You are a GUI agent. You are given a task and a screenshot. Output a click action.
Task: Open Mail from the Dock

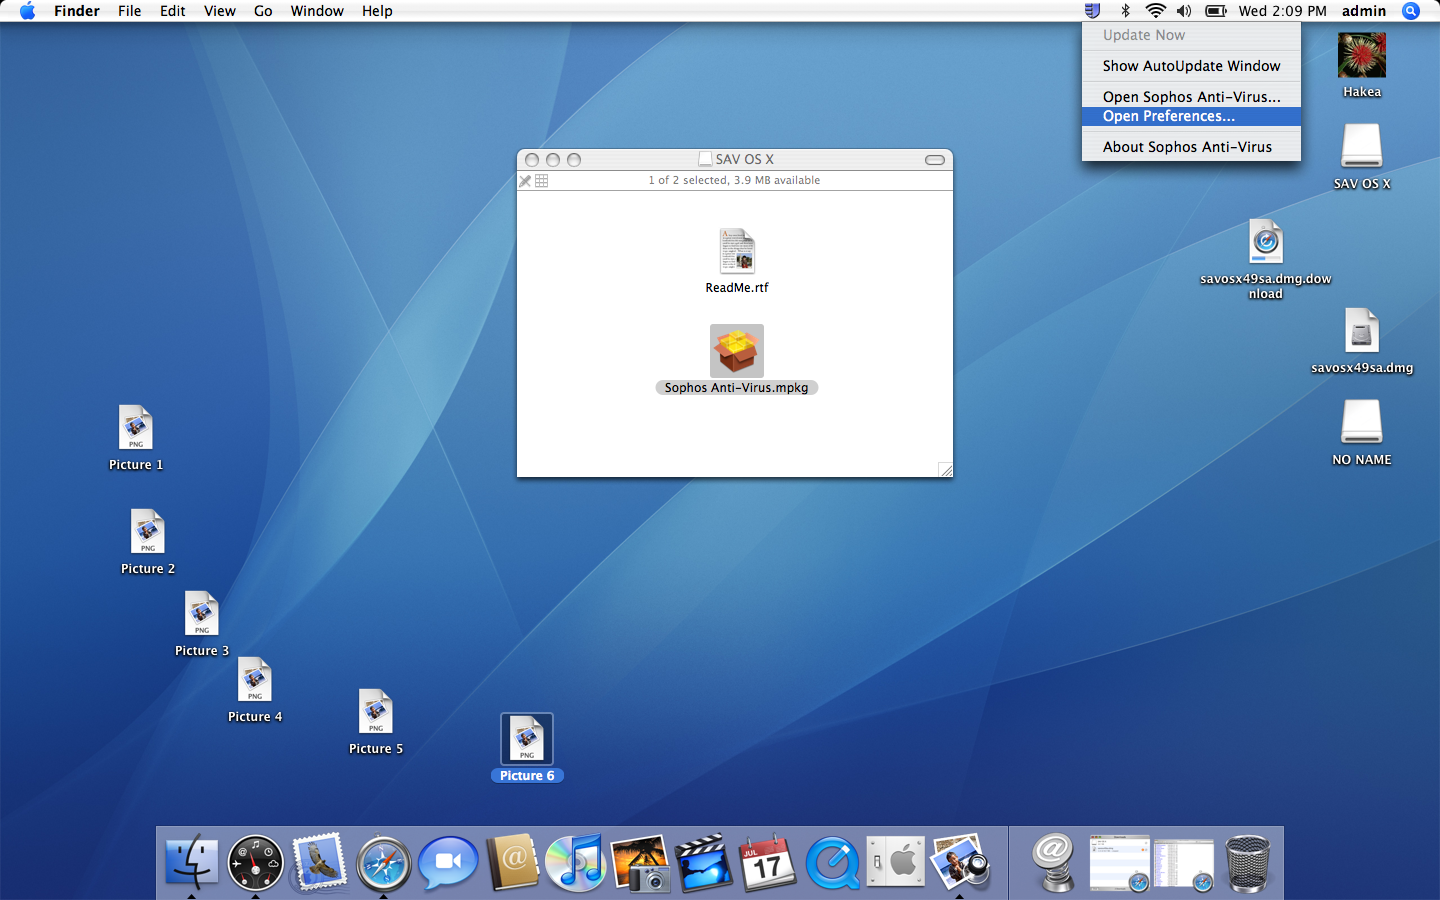pyautogui.click(x=319, y=862)
